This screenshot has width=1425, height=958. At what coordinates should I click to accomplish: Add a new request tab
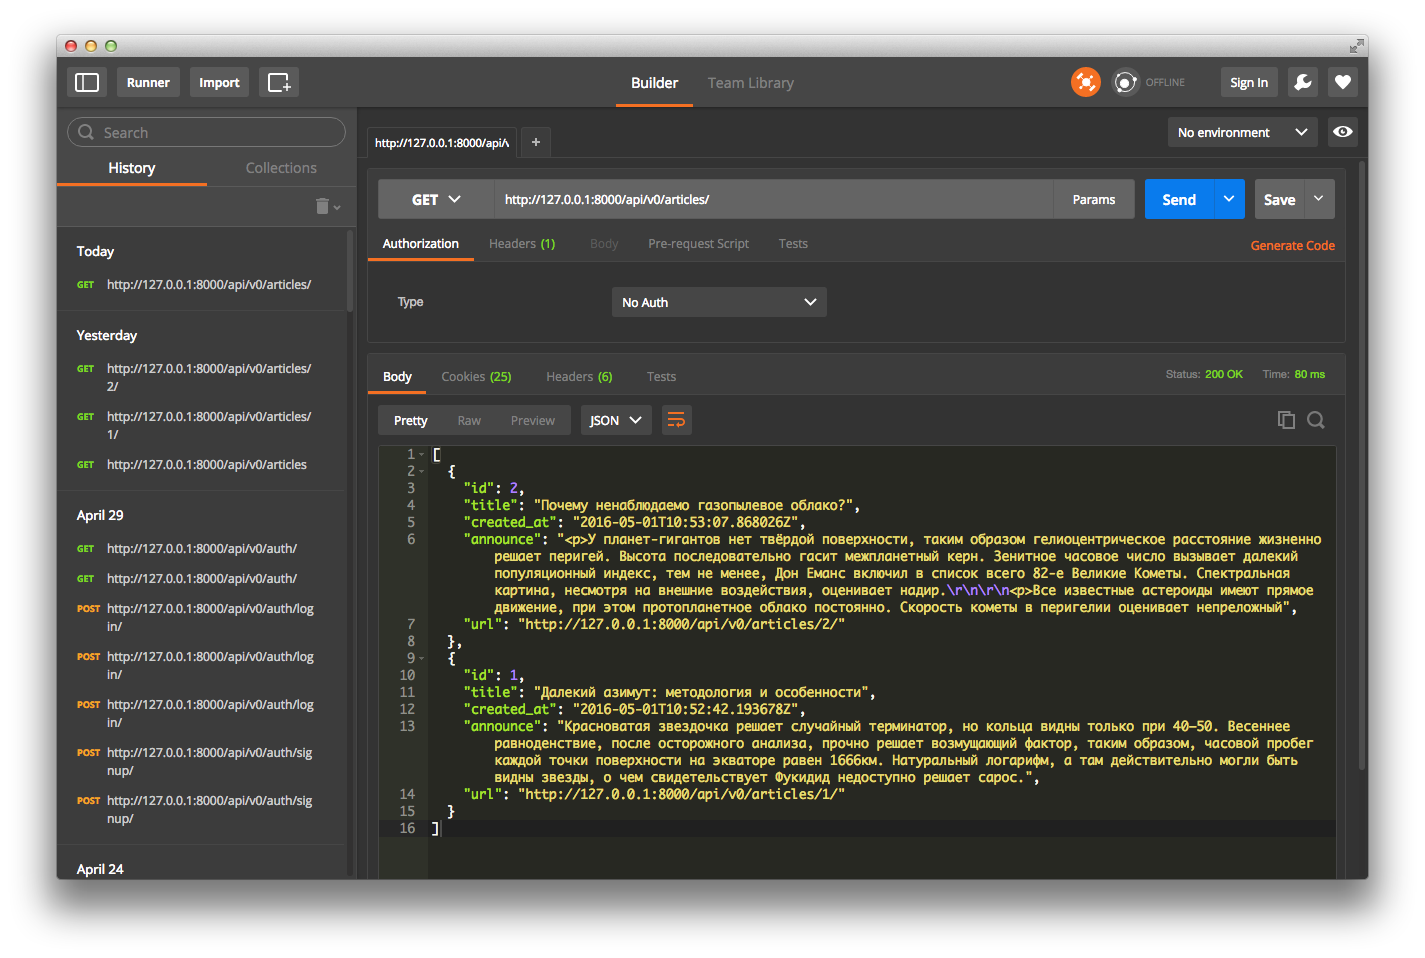pos(535,142)
